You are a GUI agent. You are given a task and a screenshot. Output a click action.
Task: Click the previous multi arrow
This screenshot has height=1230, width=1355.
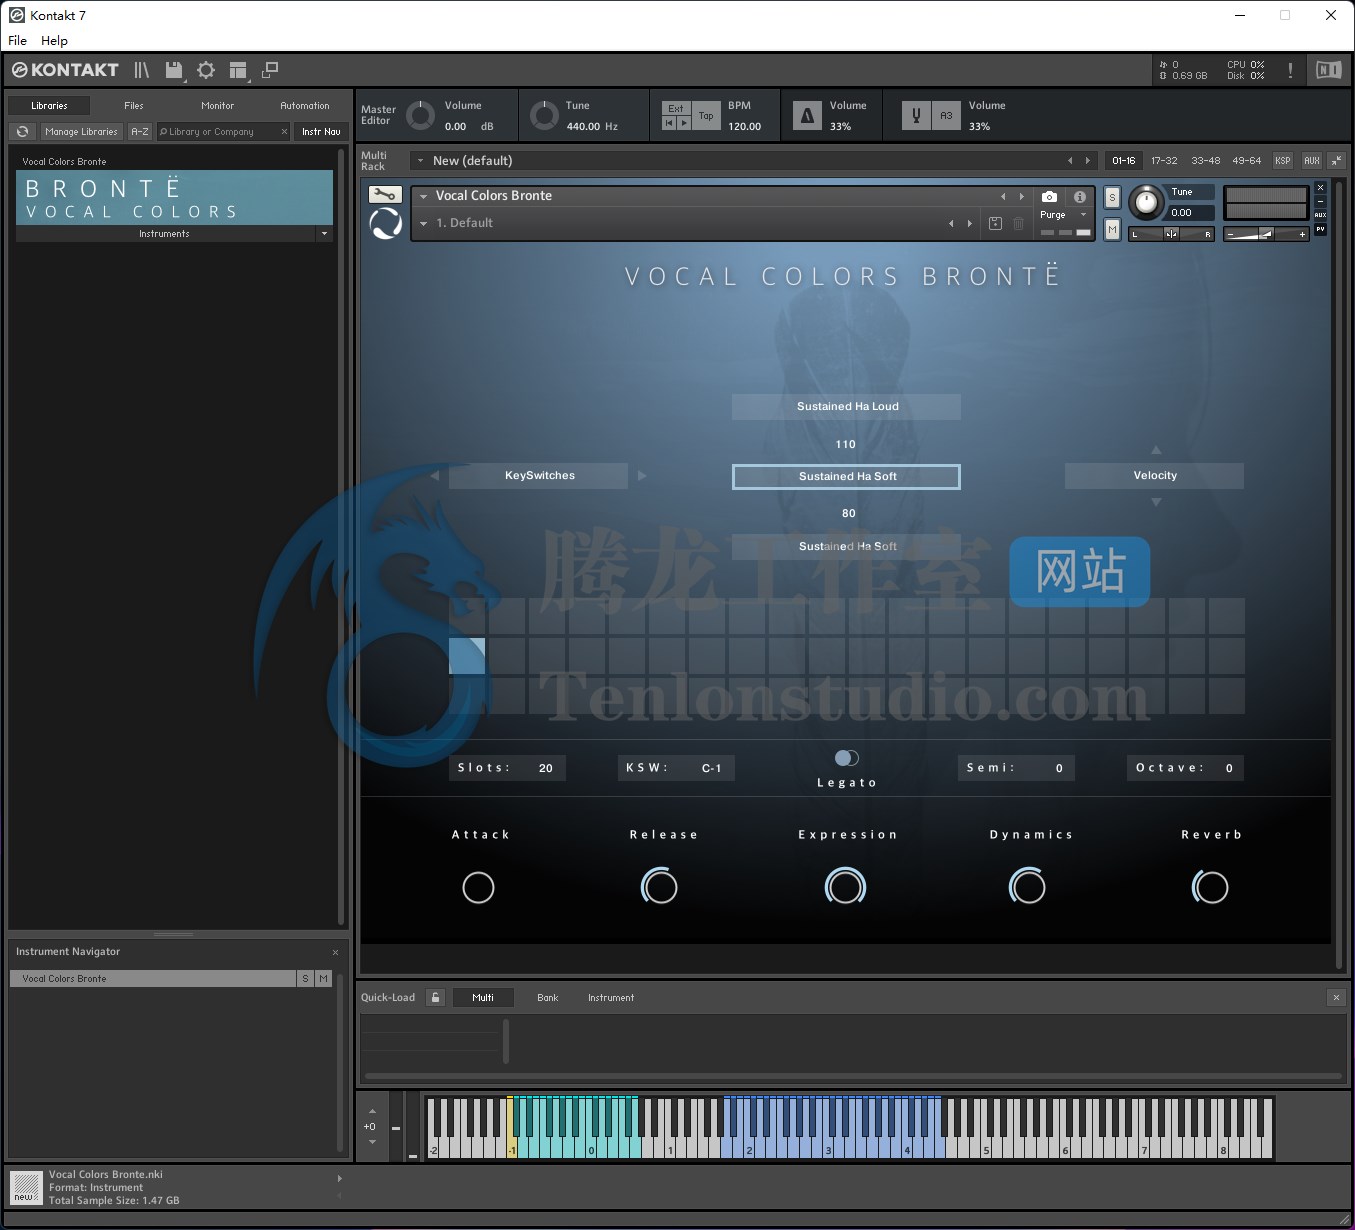1070,160
